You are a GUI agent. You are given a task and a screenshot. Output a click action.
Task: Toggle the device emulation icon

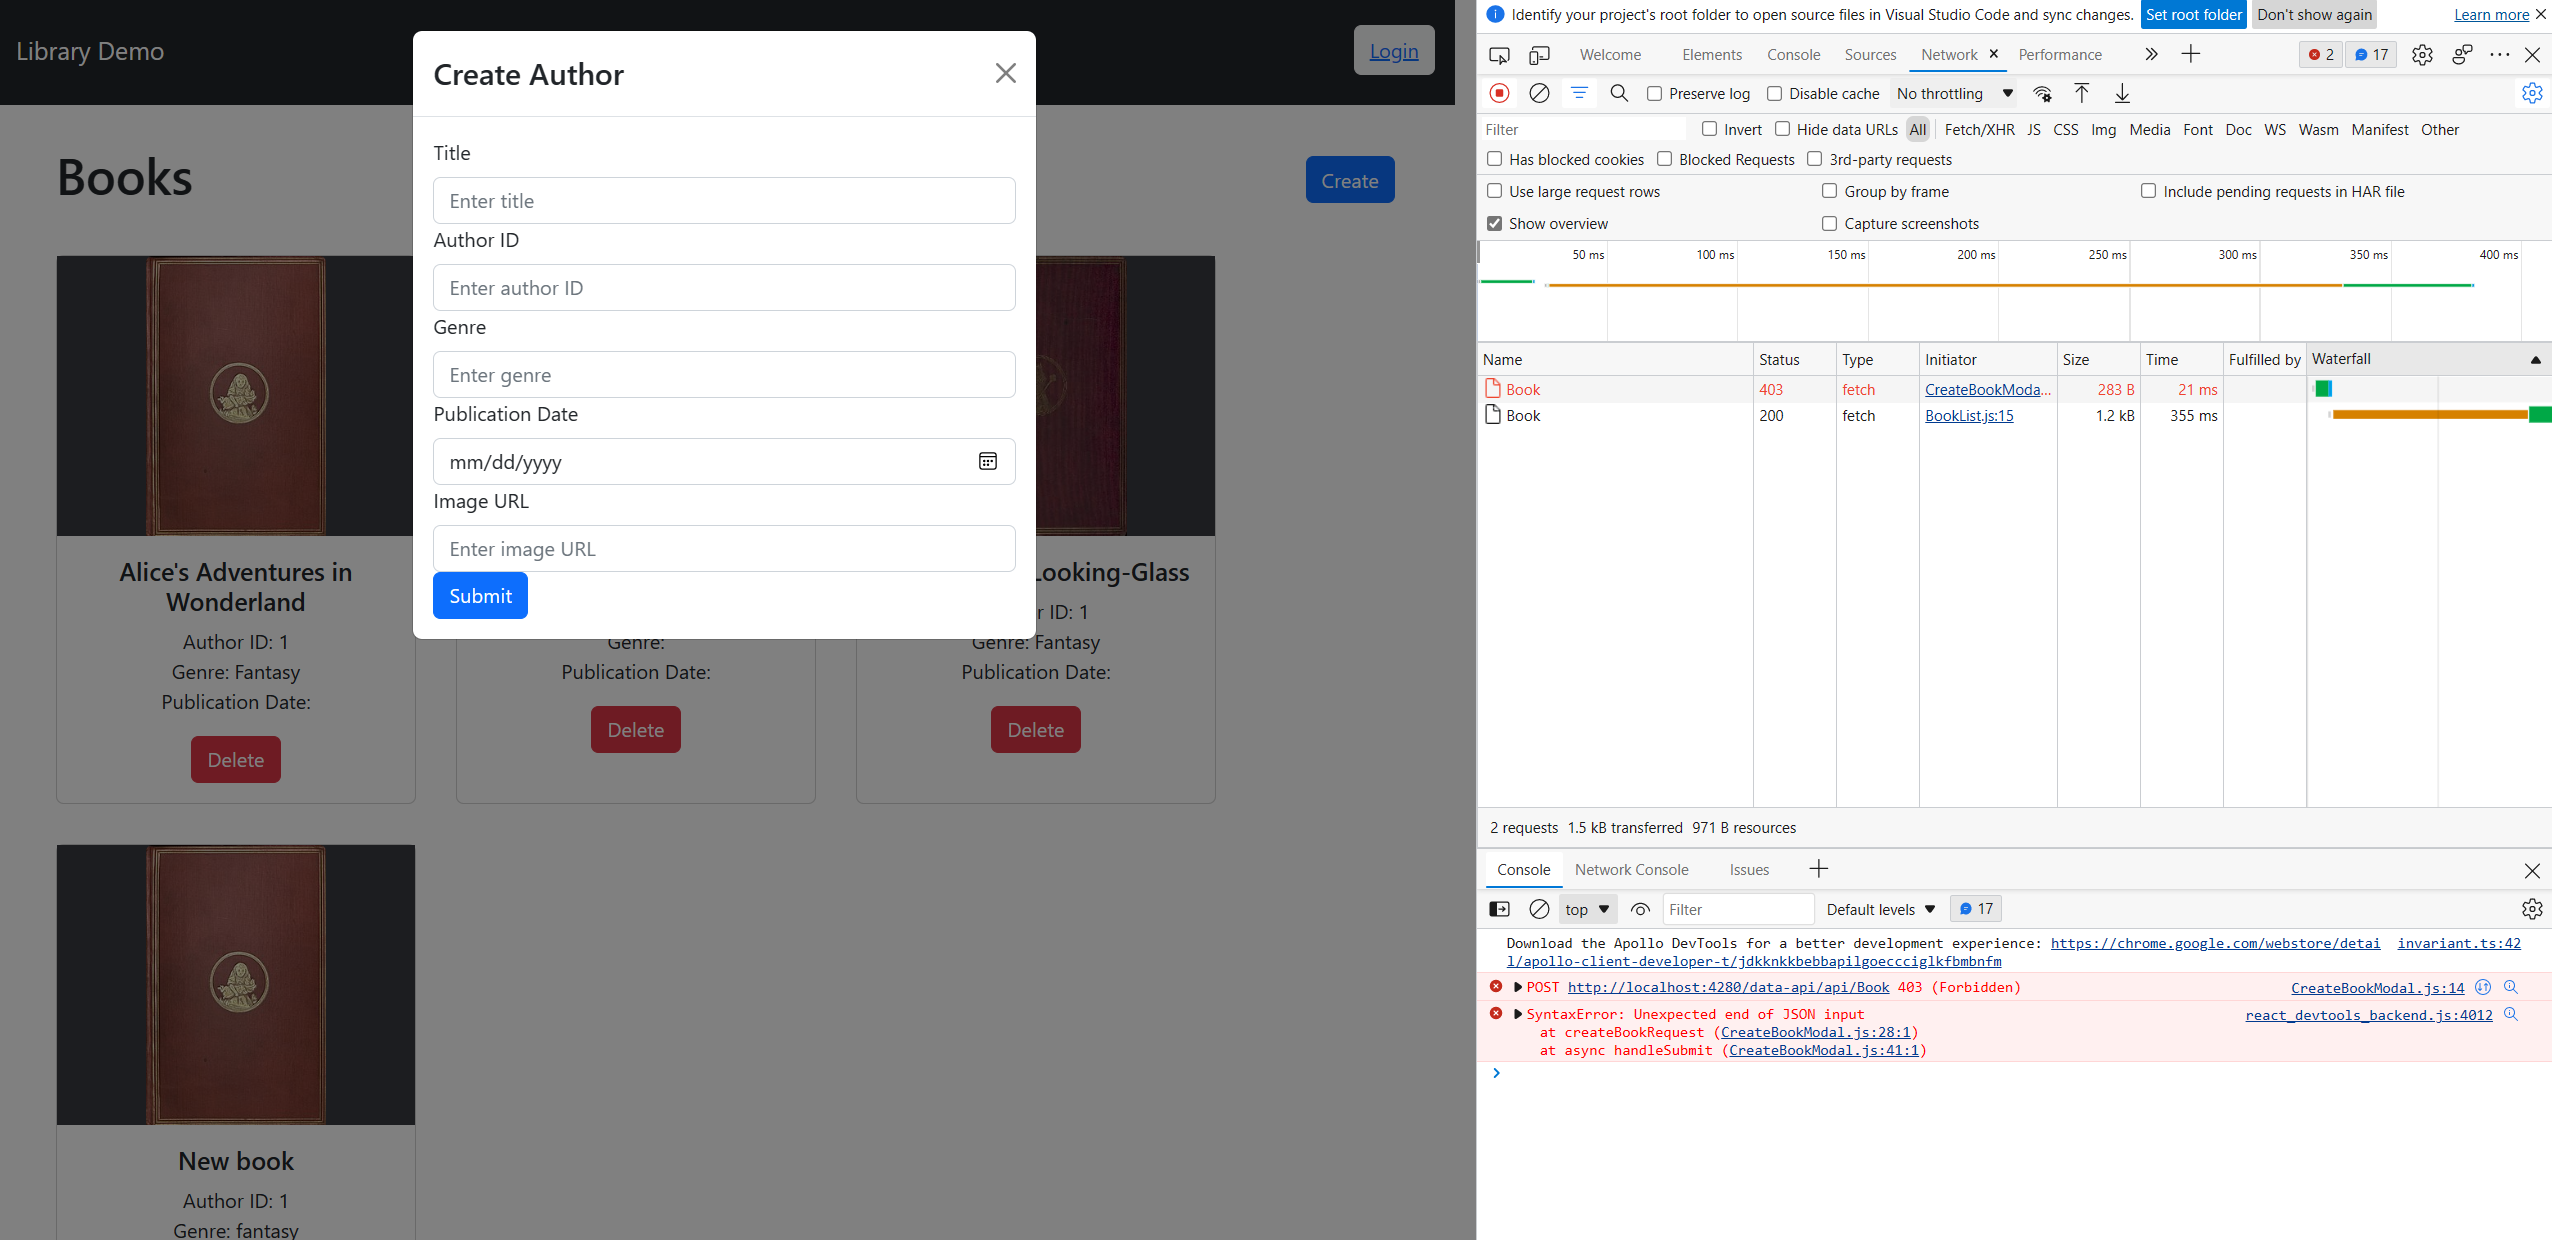coord(1539,55)
